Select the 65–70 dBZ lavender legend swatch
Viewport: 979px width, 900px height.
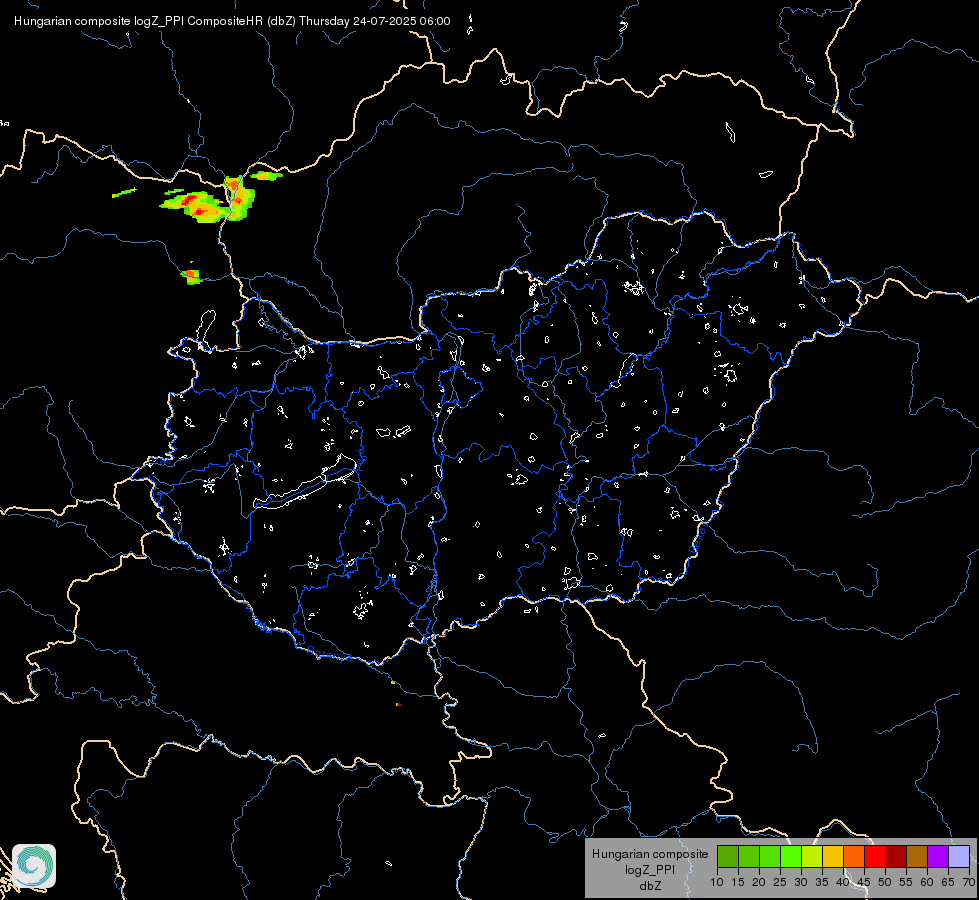point(959,856)
